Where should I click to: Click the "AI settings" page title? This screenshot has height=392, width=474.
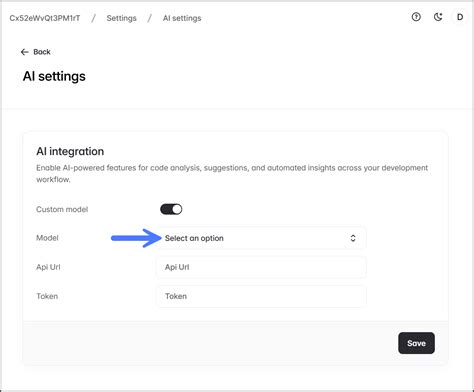coord(54,76)
